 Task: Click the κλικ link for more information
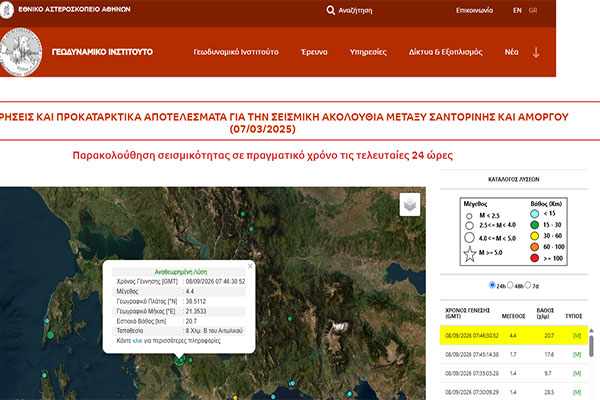click(x=137, y=341)
